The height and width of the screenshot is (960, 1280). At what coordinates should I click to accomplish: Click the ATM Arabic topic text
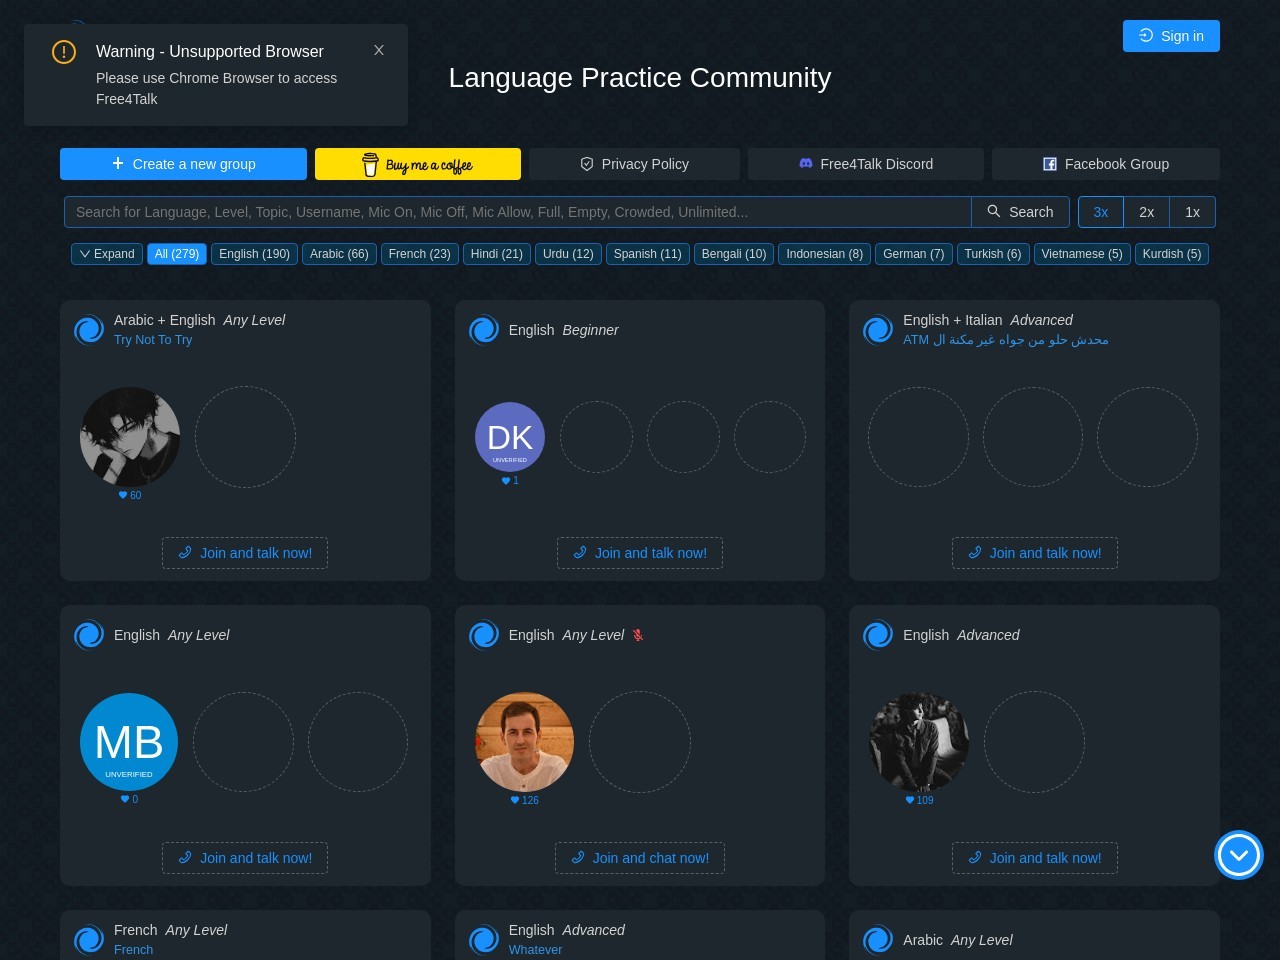coord(1006,340)
